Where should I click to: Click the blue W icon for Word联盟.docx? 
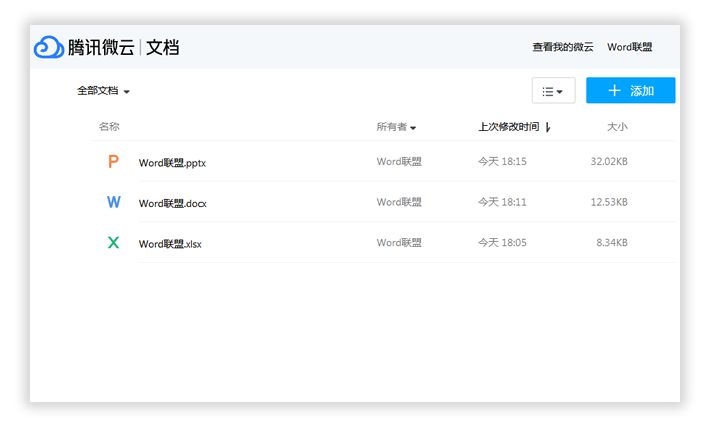pyautogui.click(x=114, y=202)
